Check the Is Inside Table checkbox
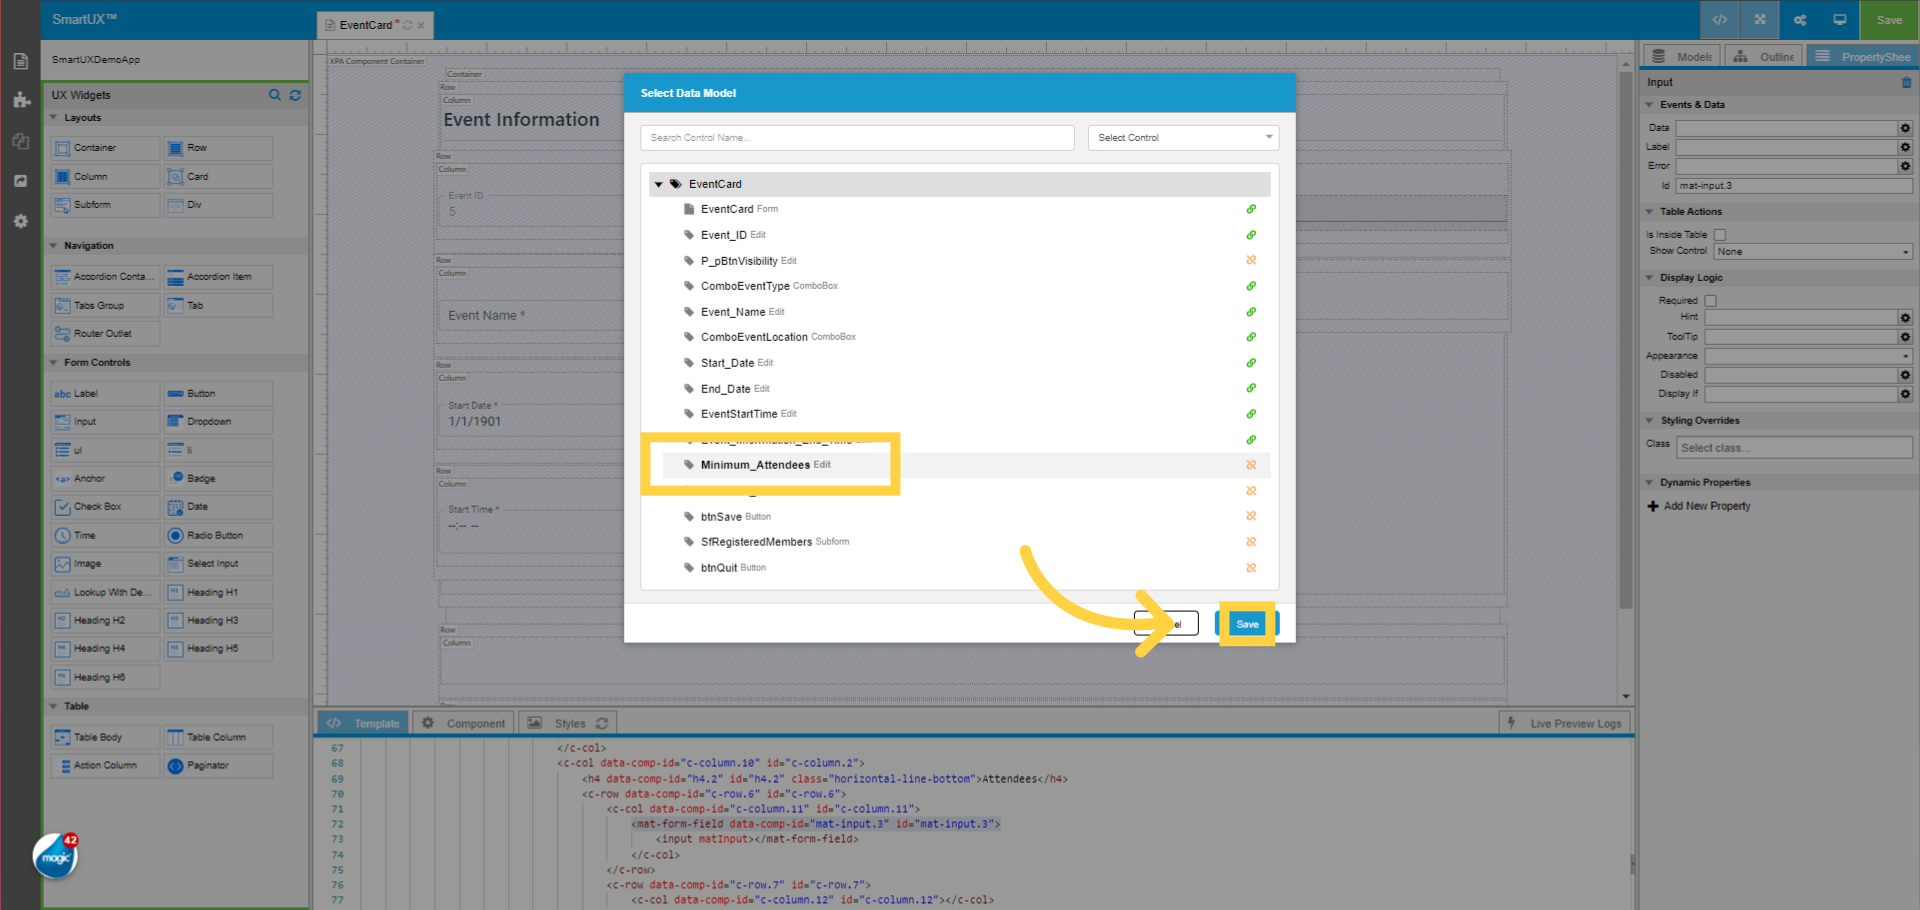Screen dimensions: 1920x910 pos(1720,234)
